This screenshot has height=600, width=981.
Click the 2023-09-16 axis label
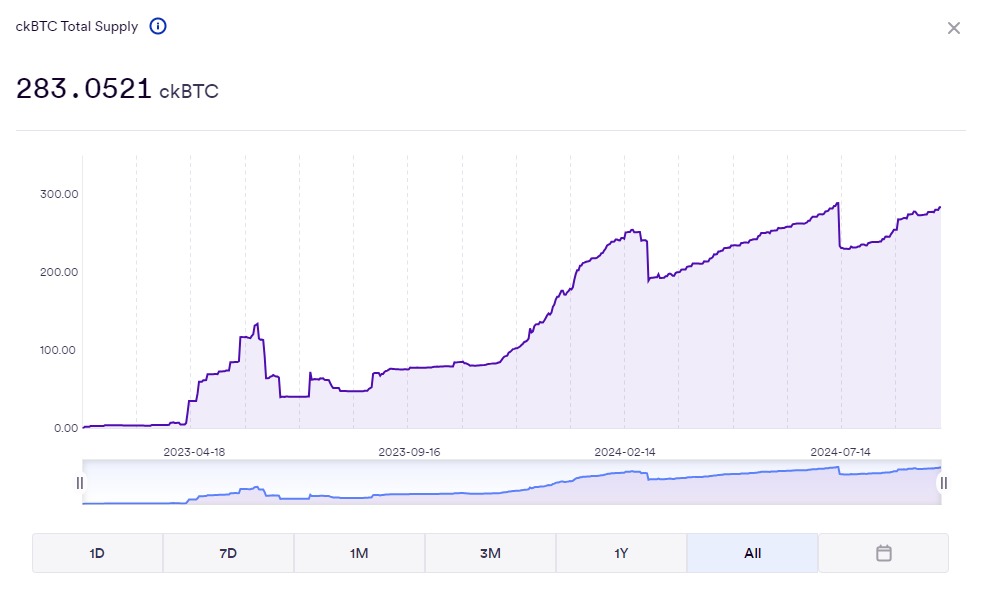tap(411, 452)
